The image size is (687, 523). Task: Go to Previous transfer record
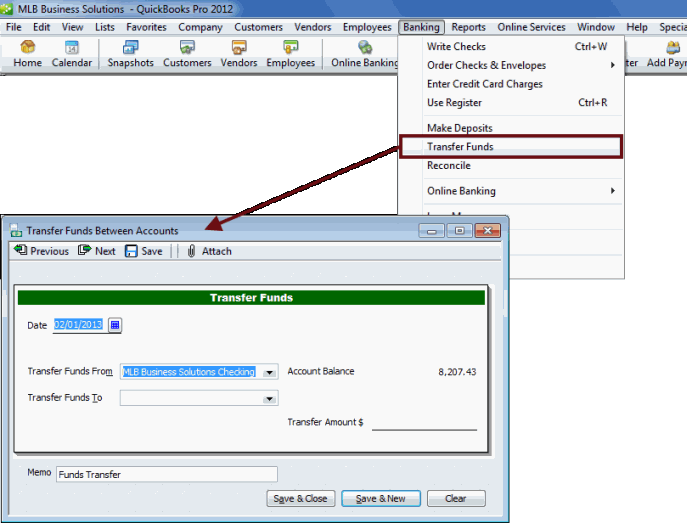(x=42, y=251)
